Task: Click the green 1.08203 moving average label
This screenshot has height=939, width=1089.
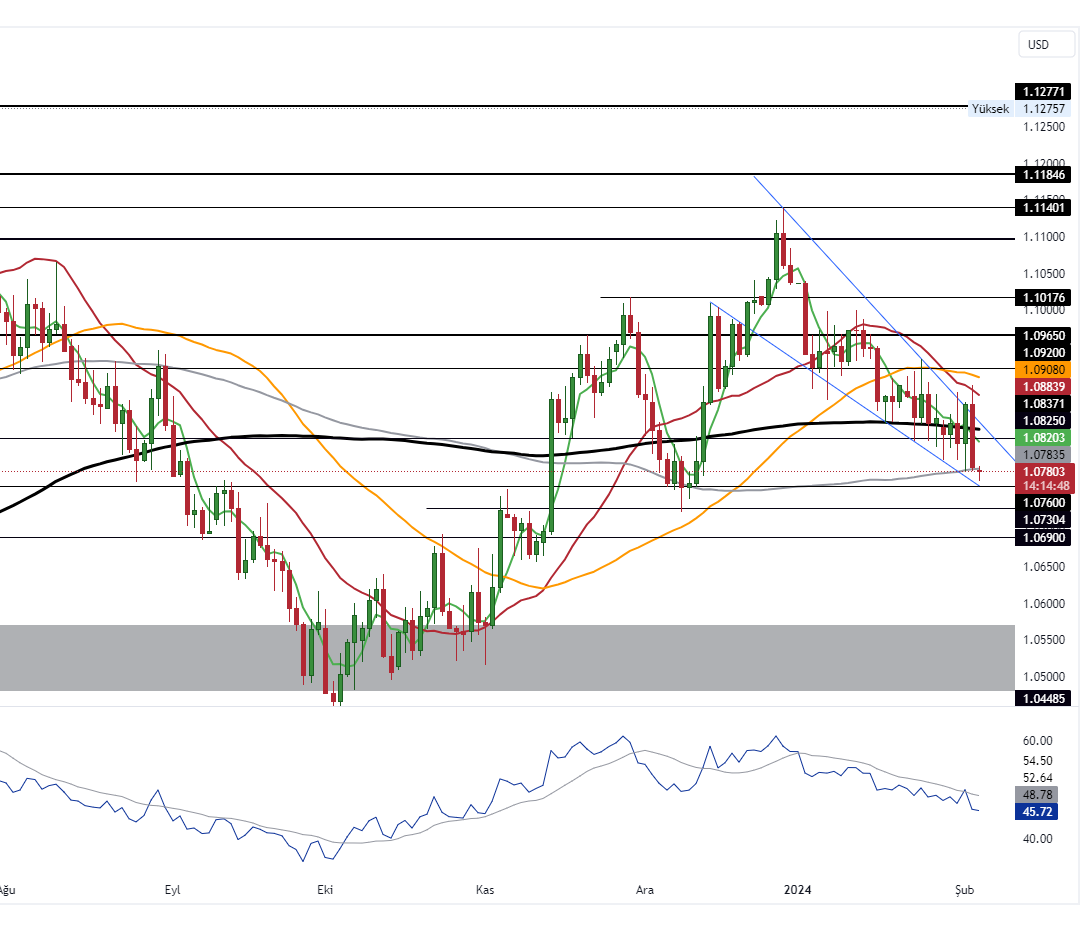Action: (x=1043, y=438)
